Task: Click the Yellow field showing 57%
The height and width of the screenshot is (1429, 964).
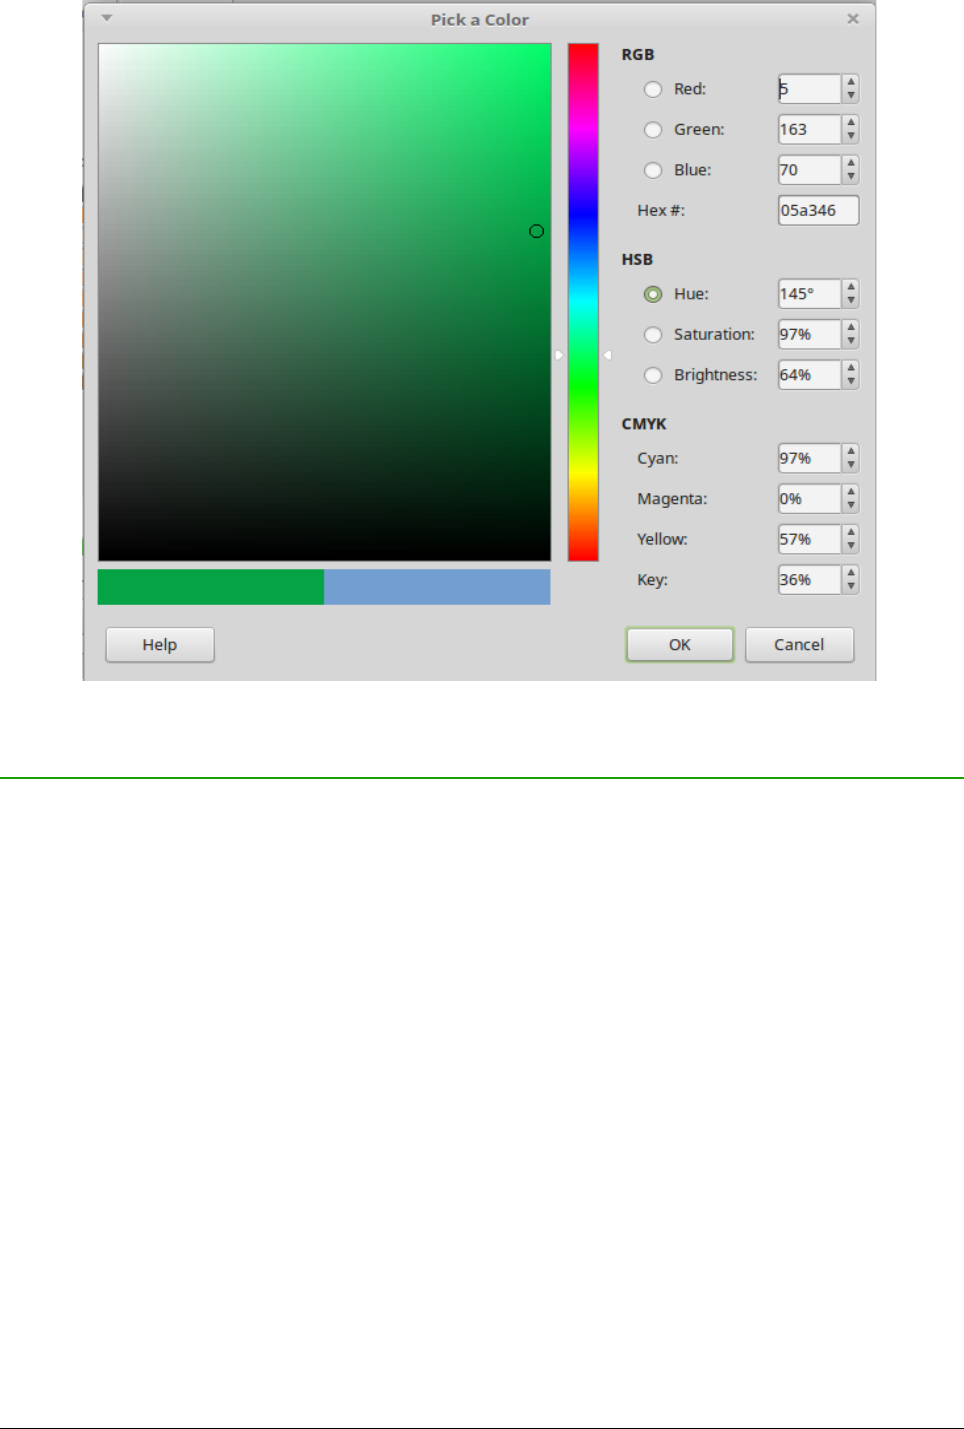Action: [x=810, y=540]
